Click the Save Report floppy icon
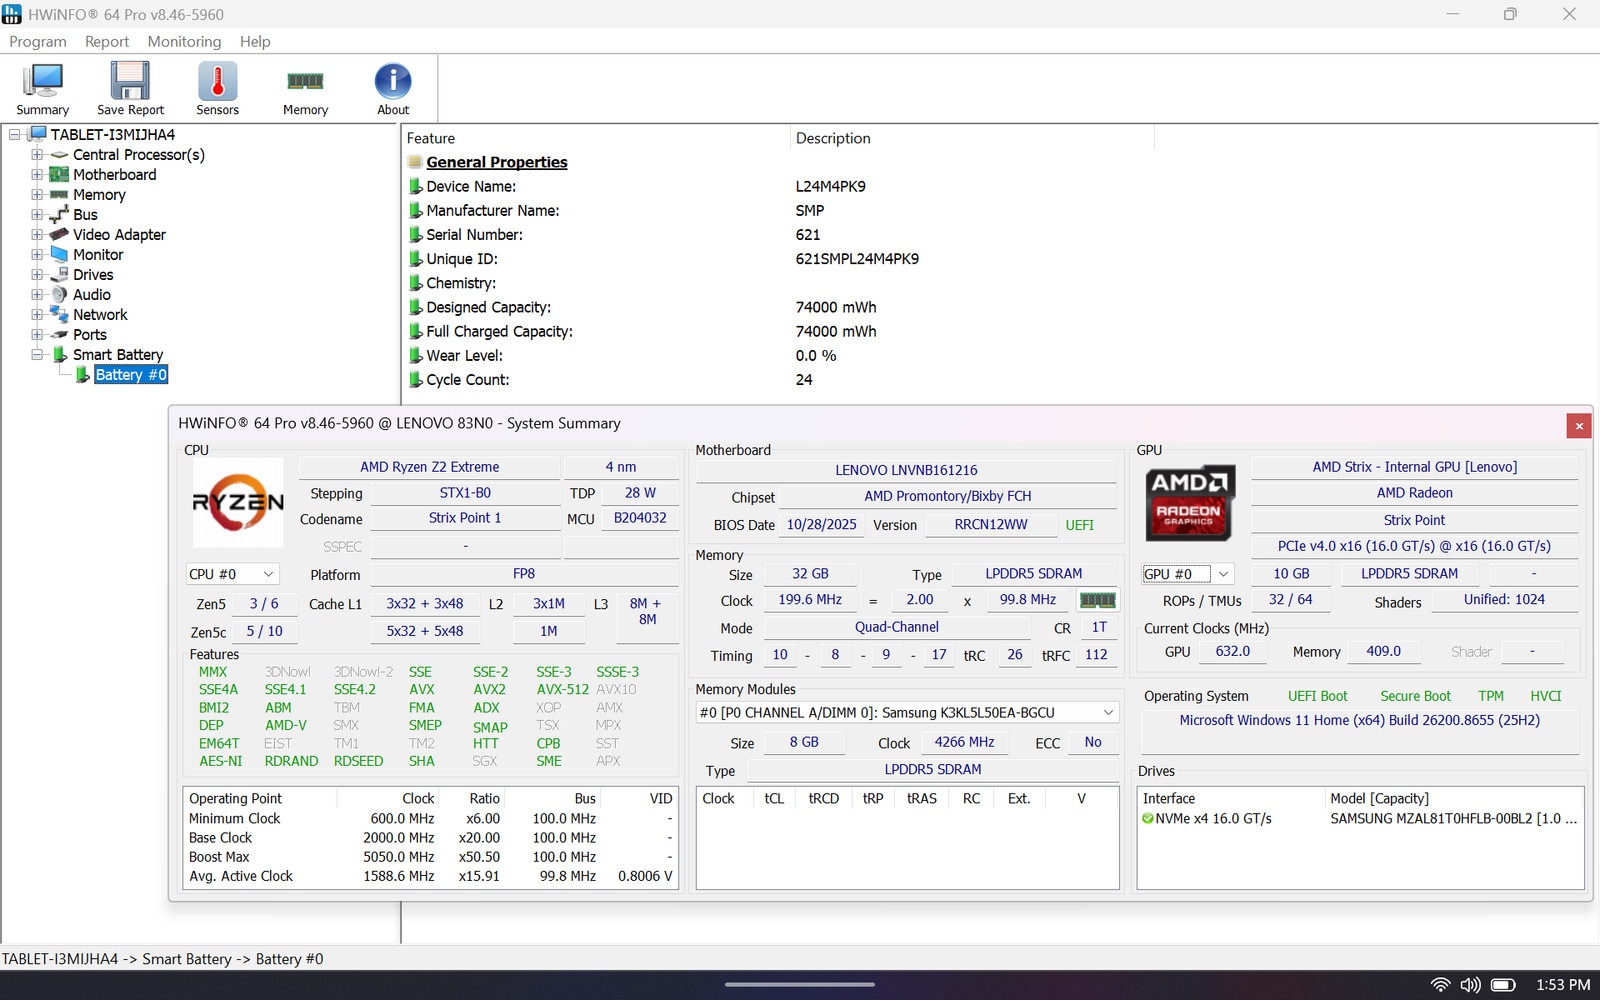1600x1000 pixels. (x=130, y=82)
